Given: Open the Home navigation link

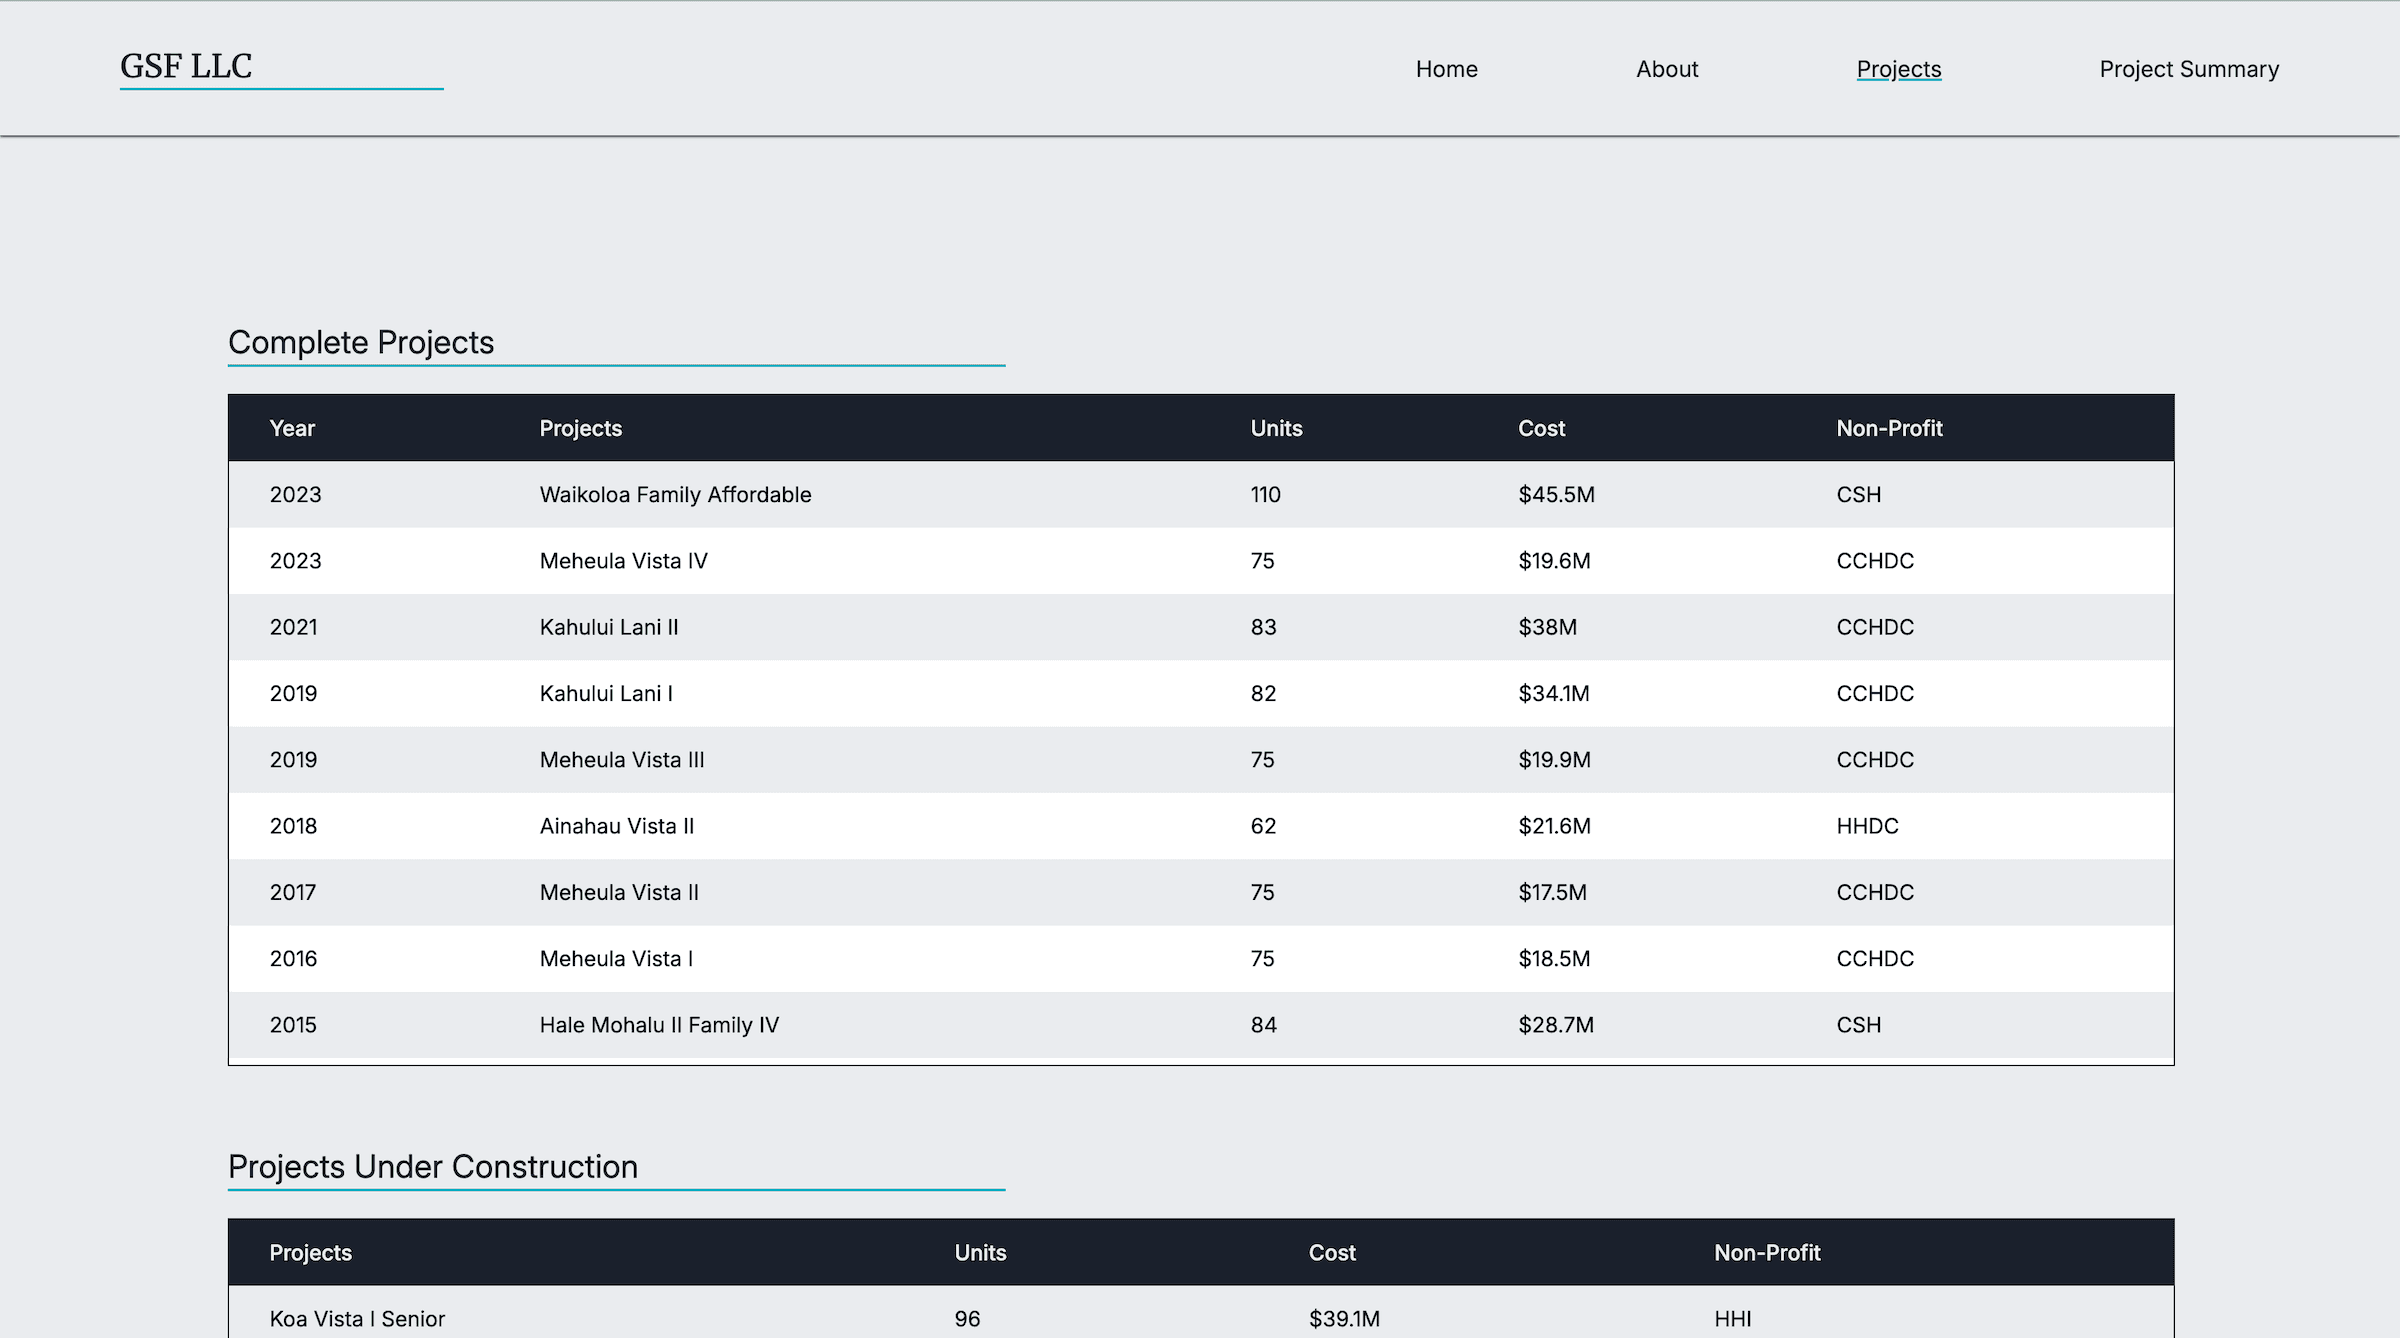Looking at the screenshot, I should [1446, 69].
